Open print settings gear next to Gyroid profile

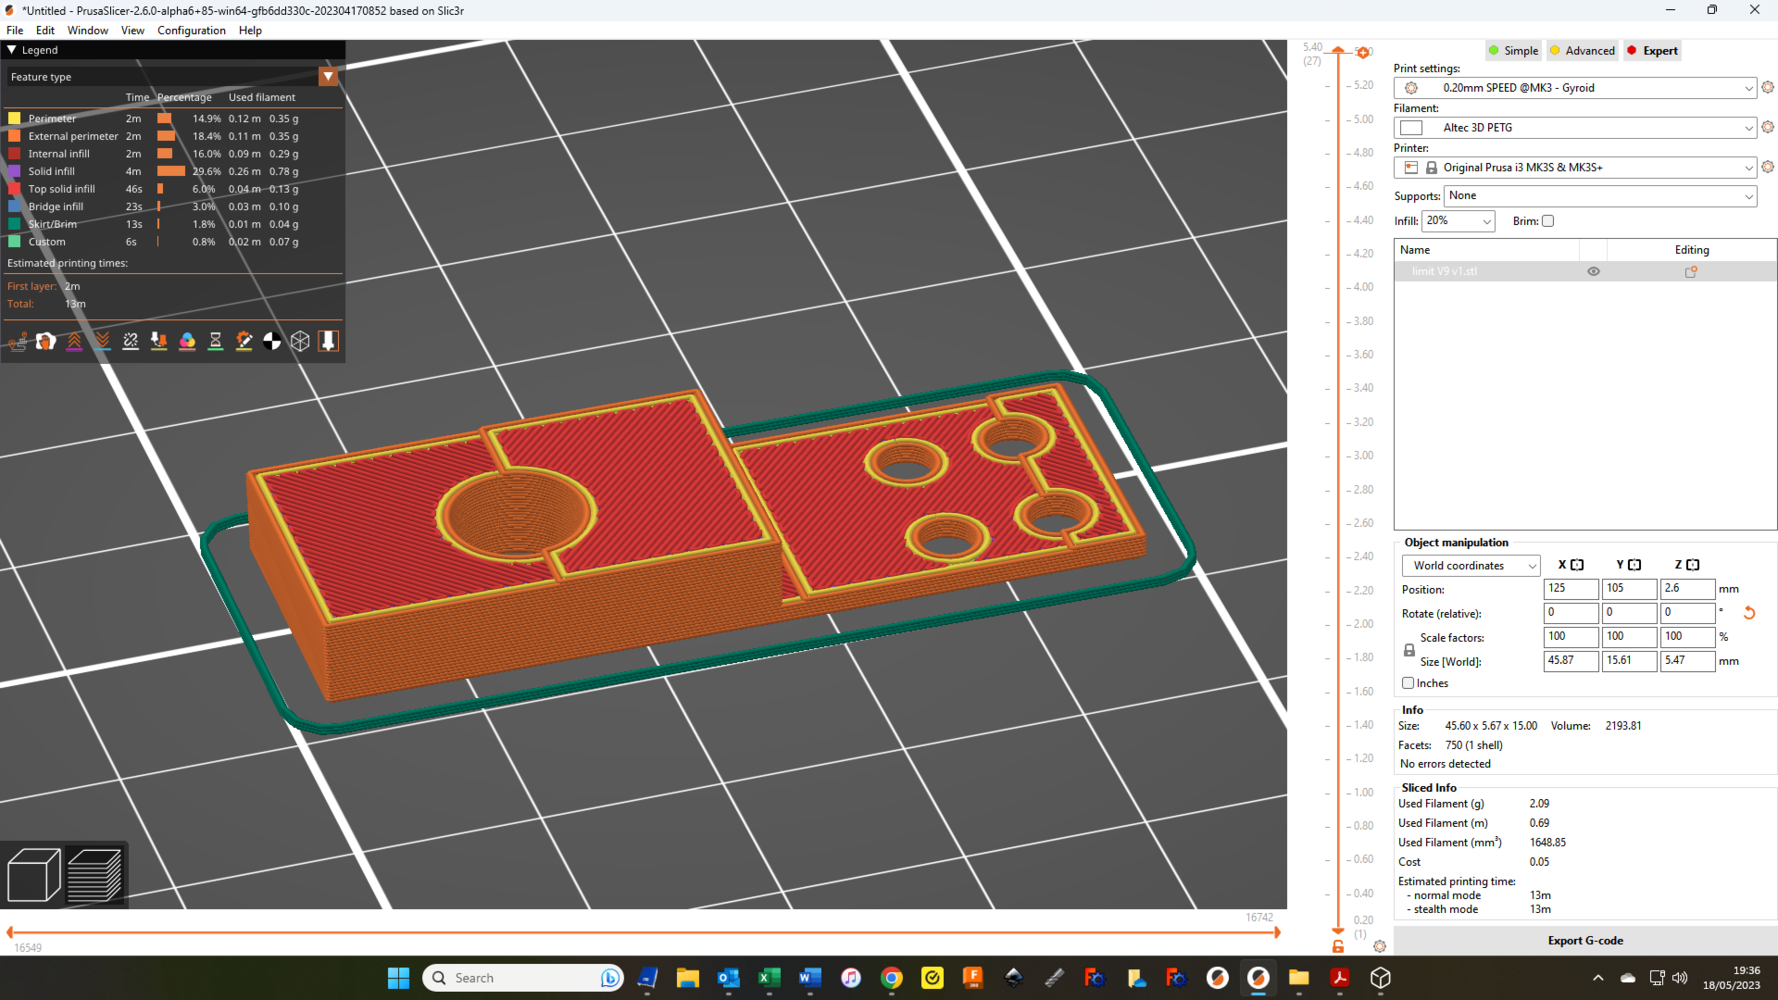tap(1767, 88)
